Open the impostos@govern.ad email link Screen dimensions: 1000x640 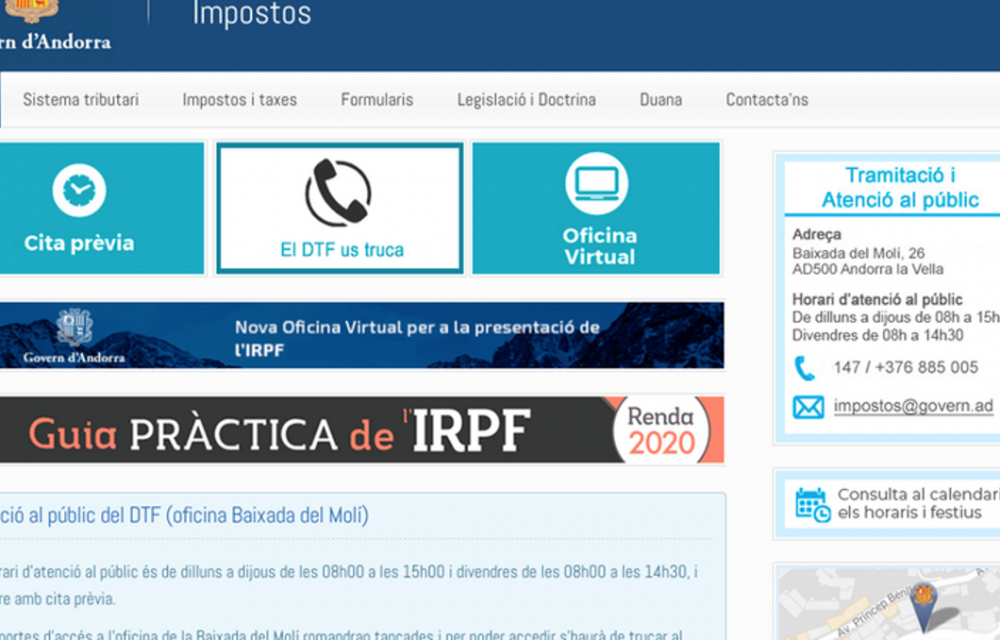(x=913, y=406)
